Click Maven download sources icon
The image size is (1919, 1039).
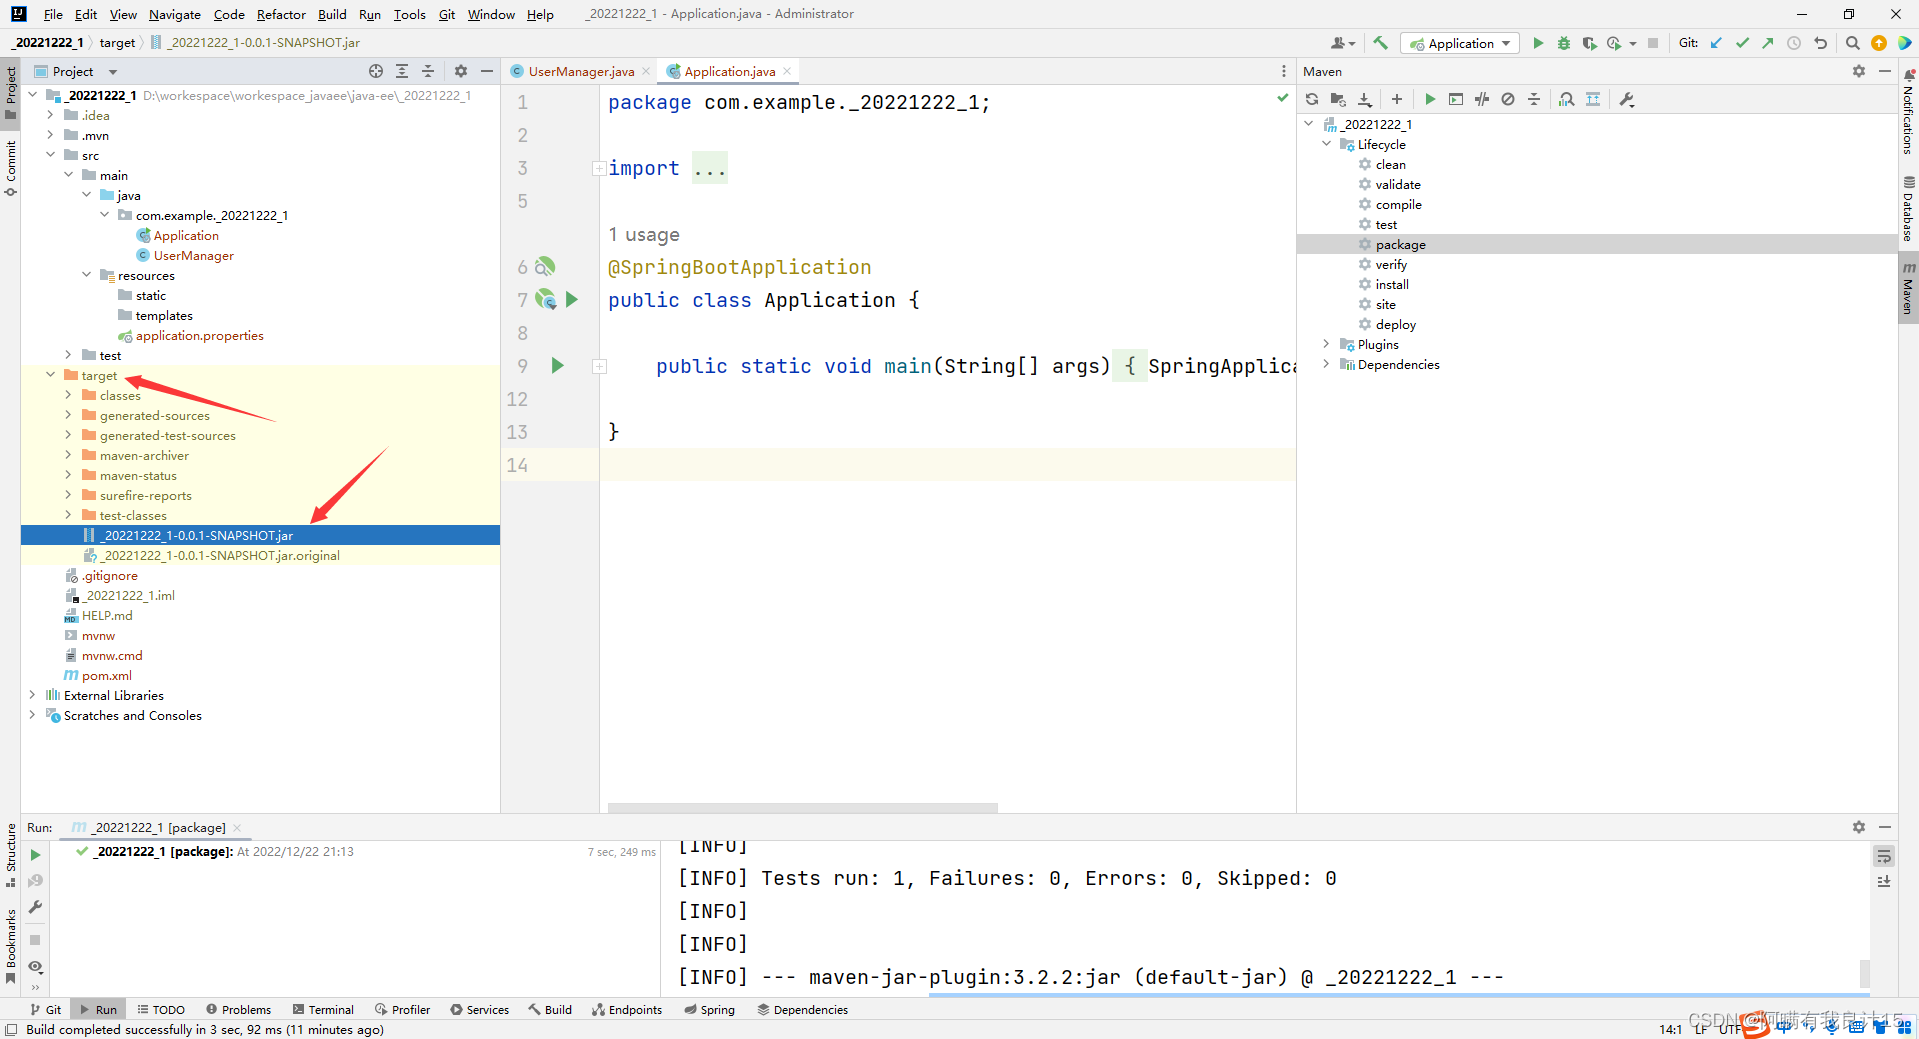pyautogui.click(x=1365, y=99)
